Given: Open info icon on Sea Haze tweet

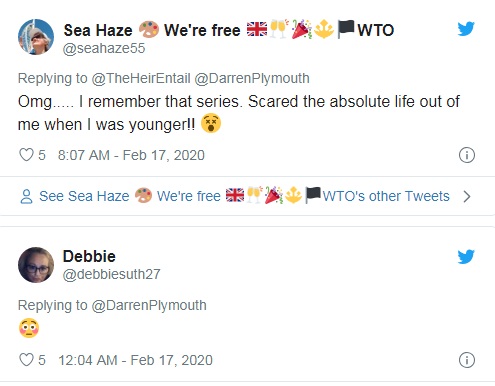Looking at the screenshot, I should (x=467, y=155).
